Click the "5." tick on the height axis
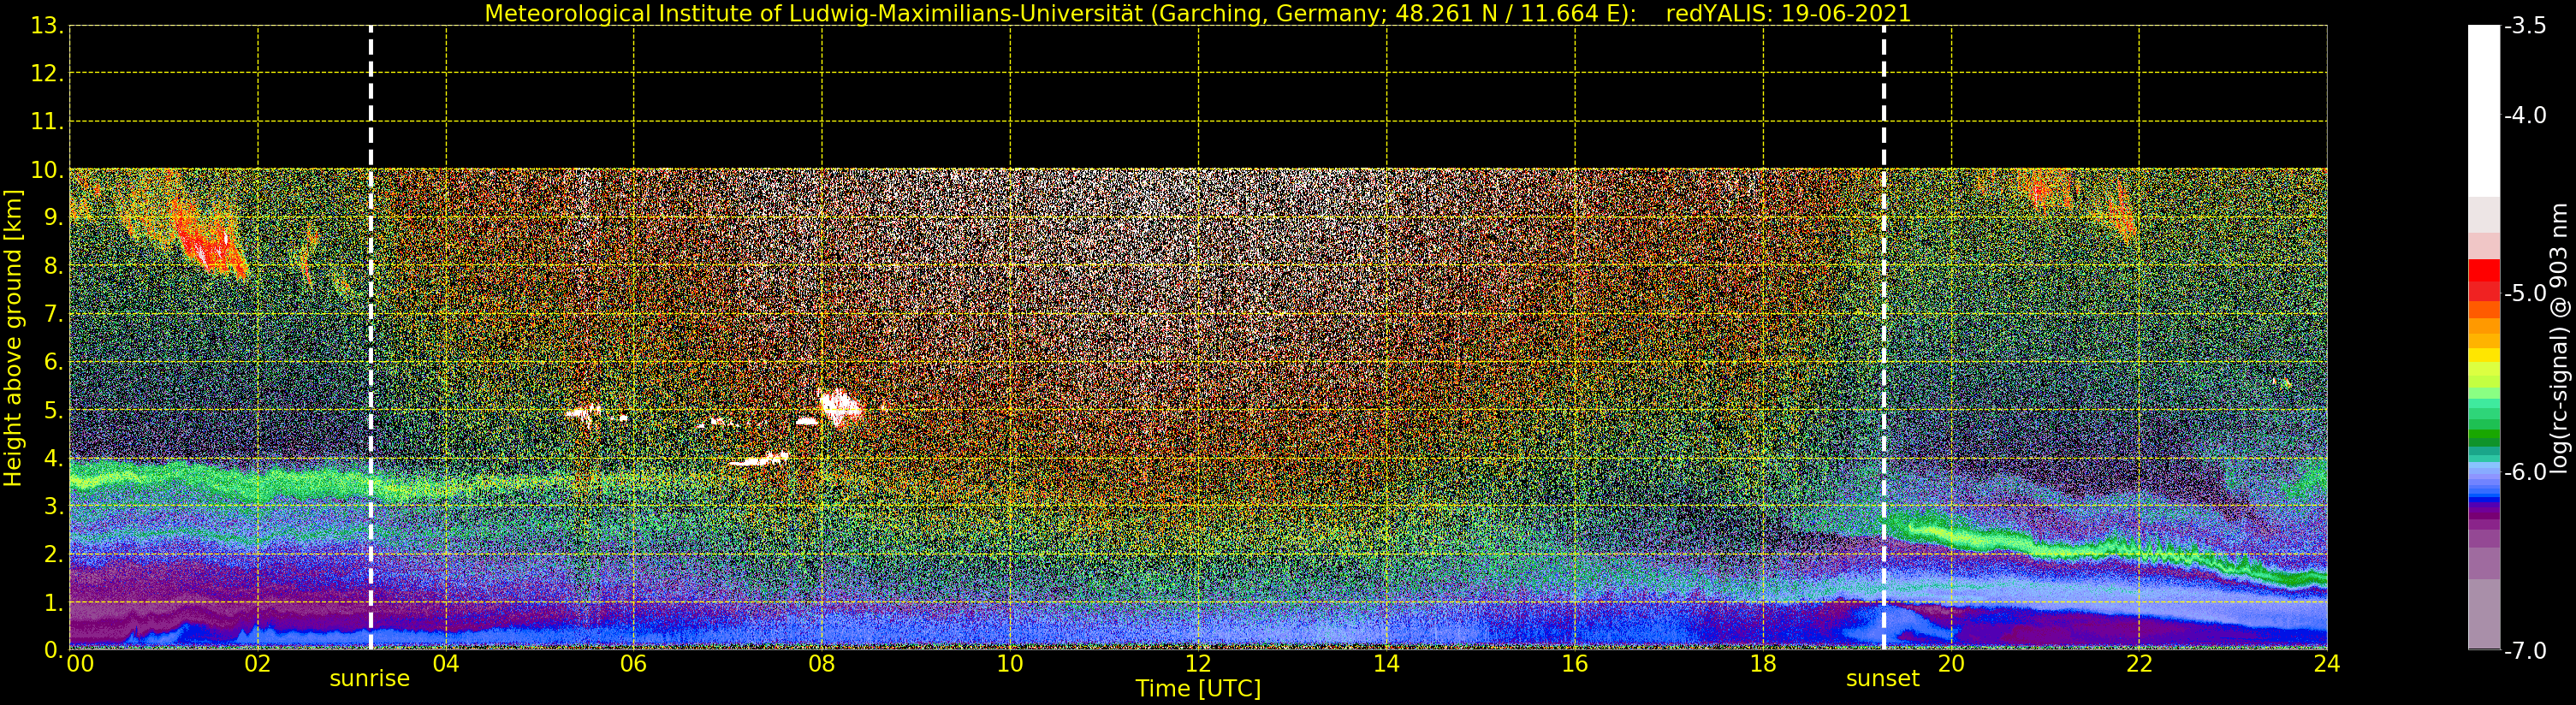 pos(53,411)
